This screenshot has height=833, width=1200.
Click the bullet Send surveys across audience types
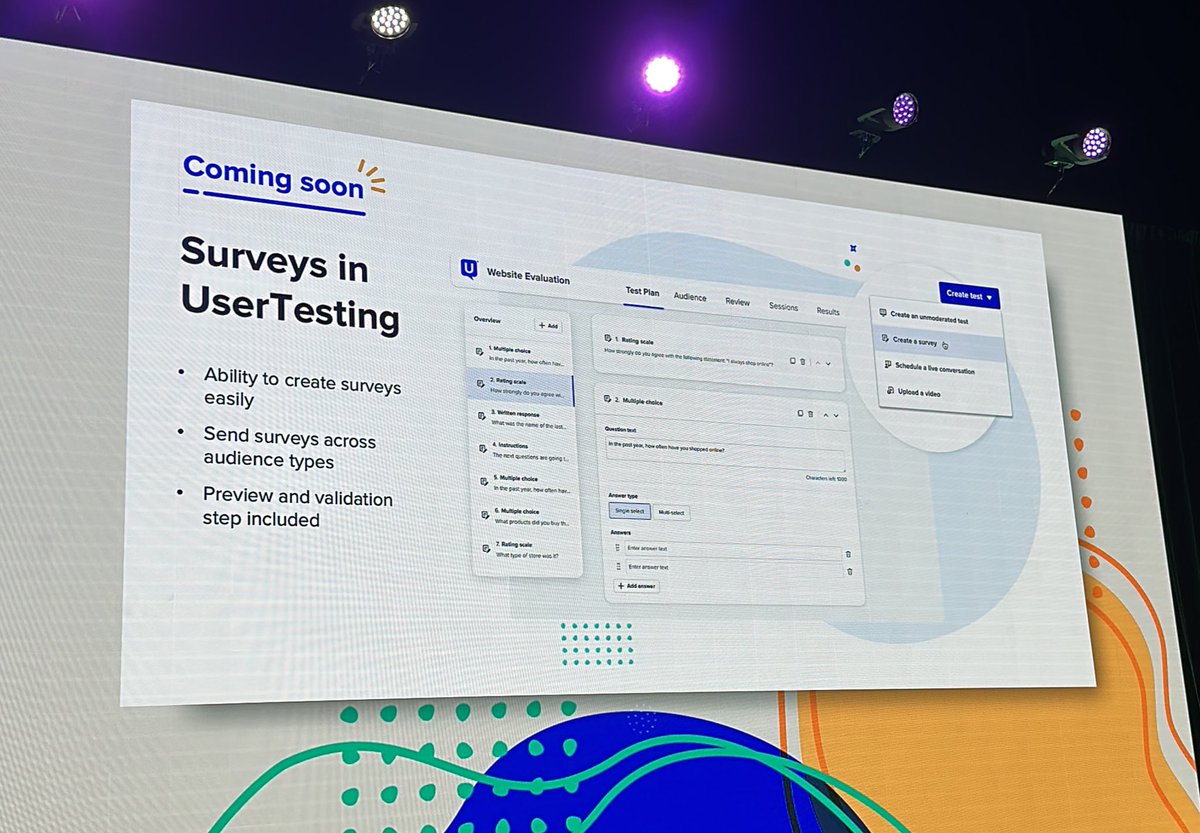click(x=290, y=447)
